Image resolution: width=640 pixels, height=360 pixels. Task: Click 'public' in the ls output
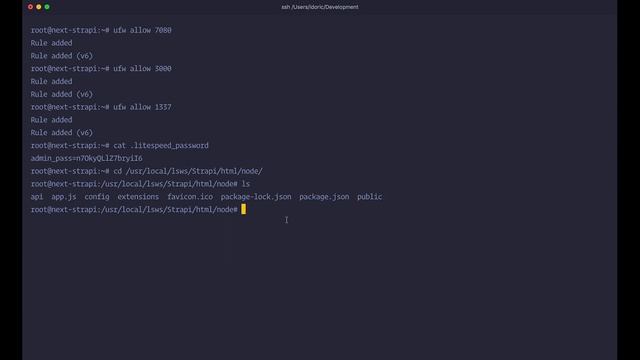[x=370, y=197]
